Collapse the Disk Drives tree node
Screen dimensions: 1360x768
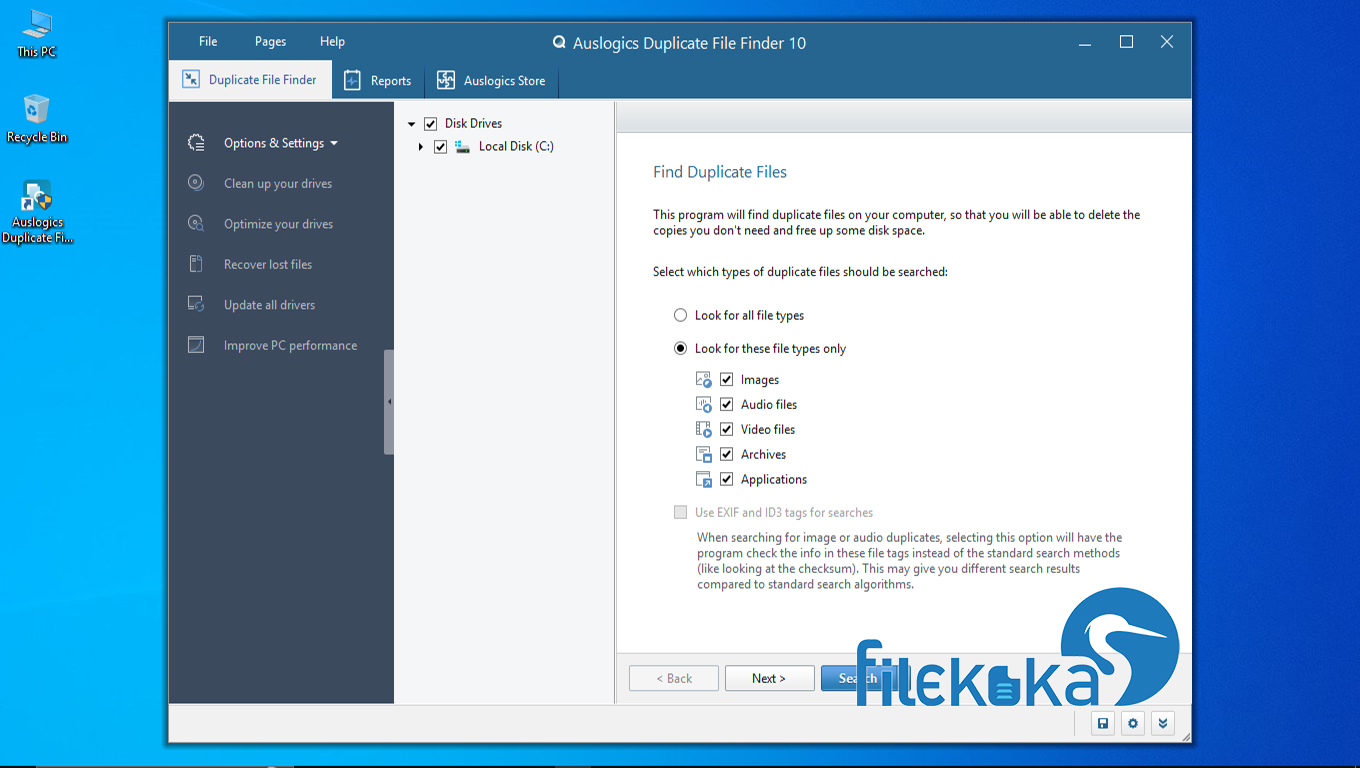411,124
